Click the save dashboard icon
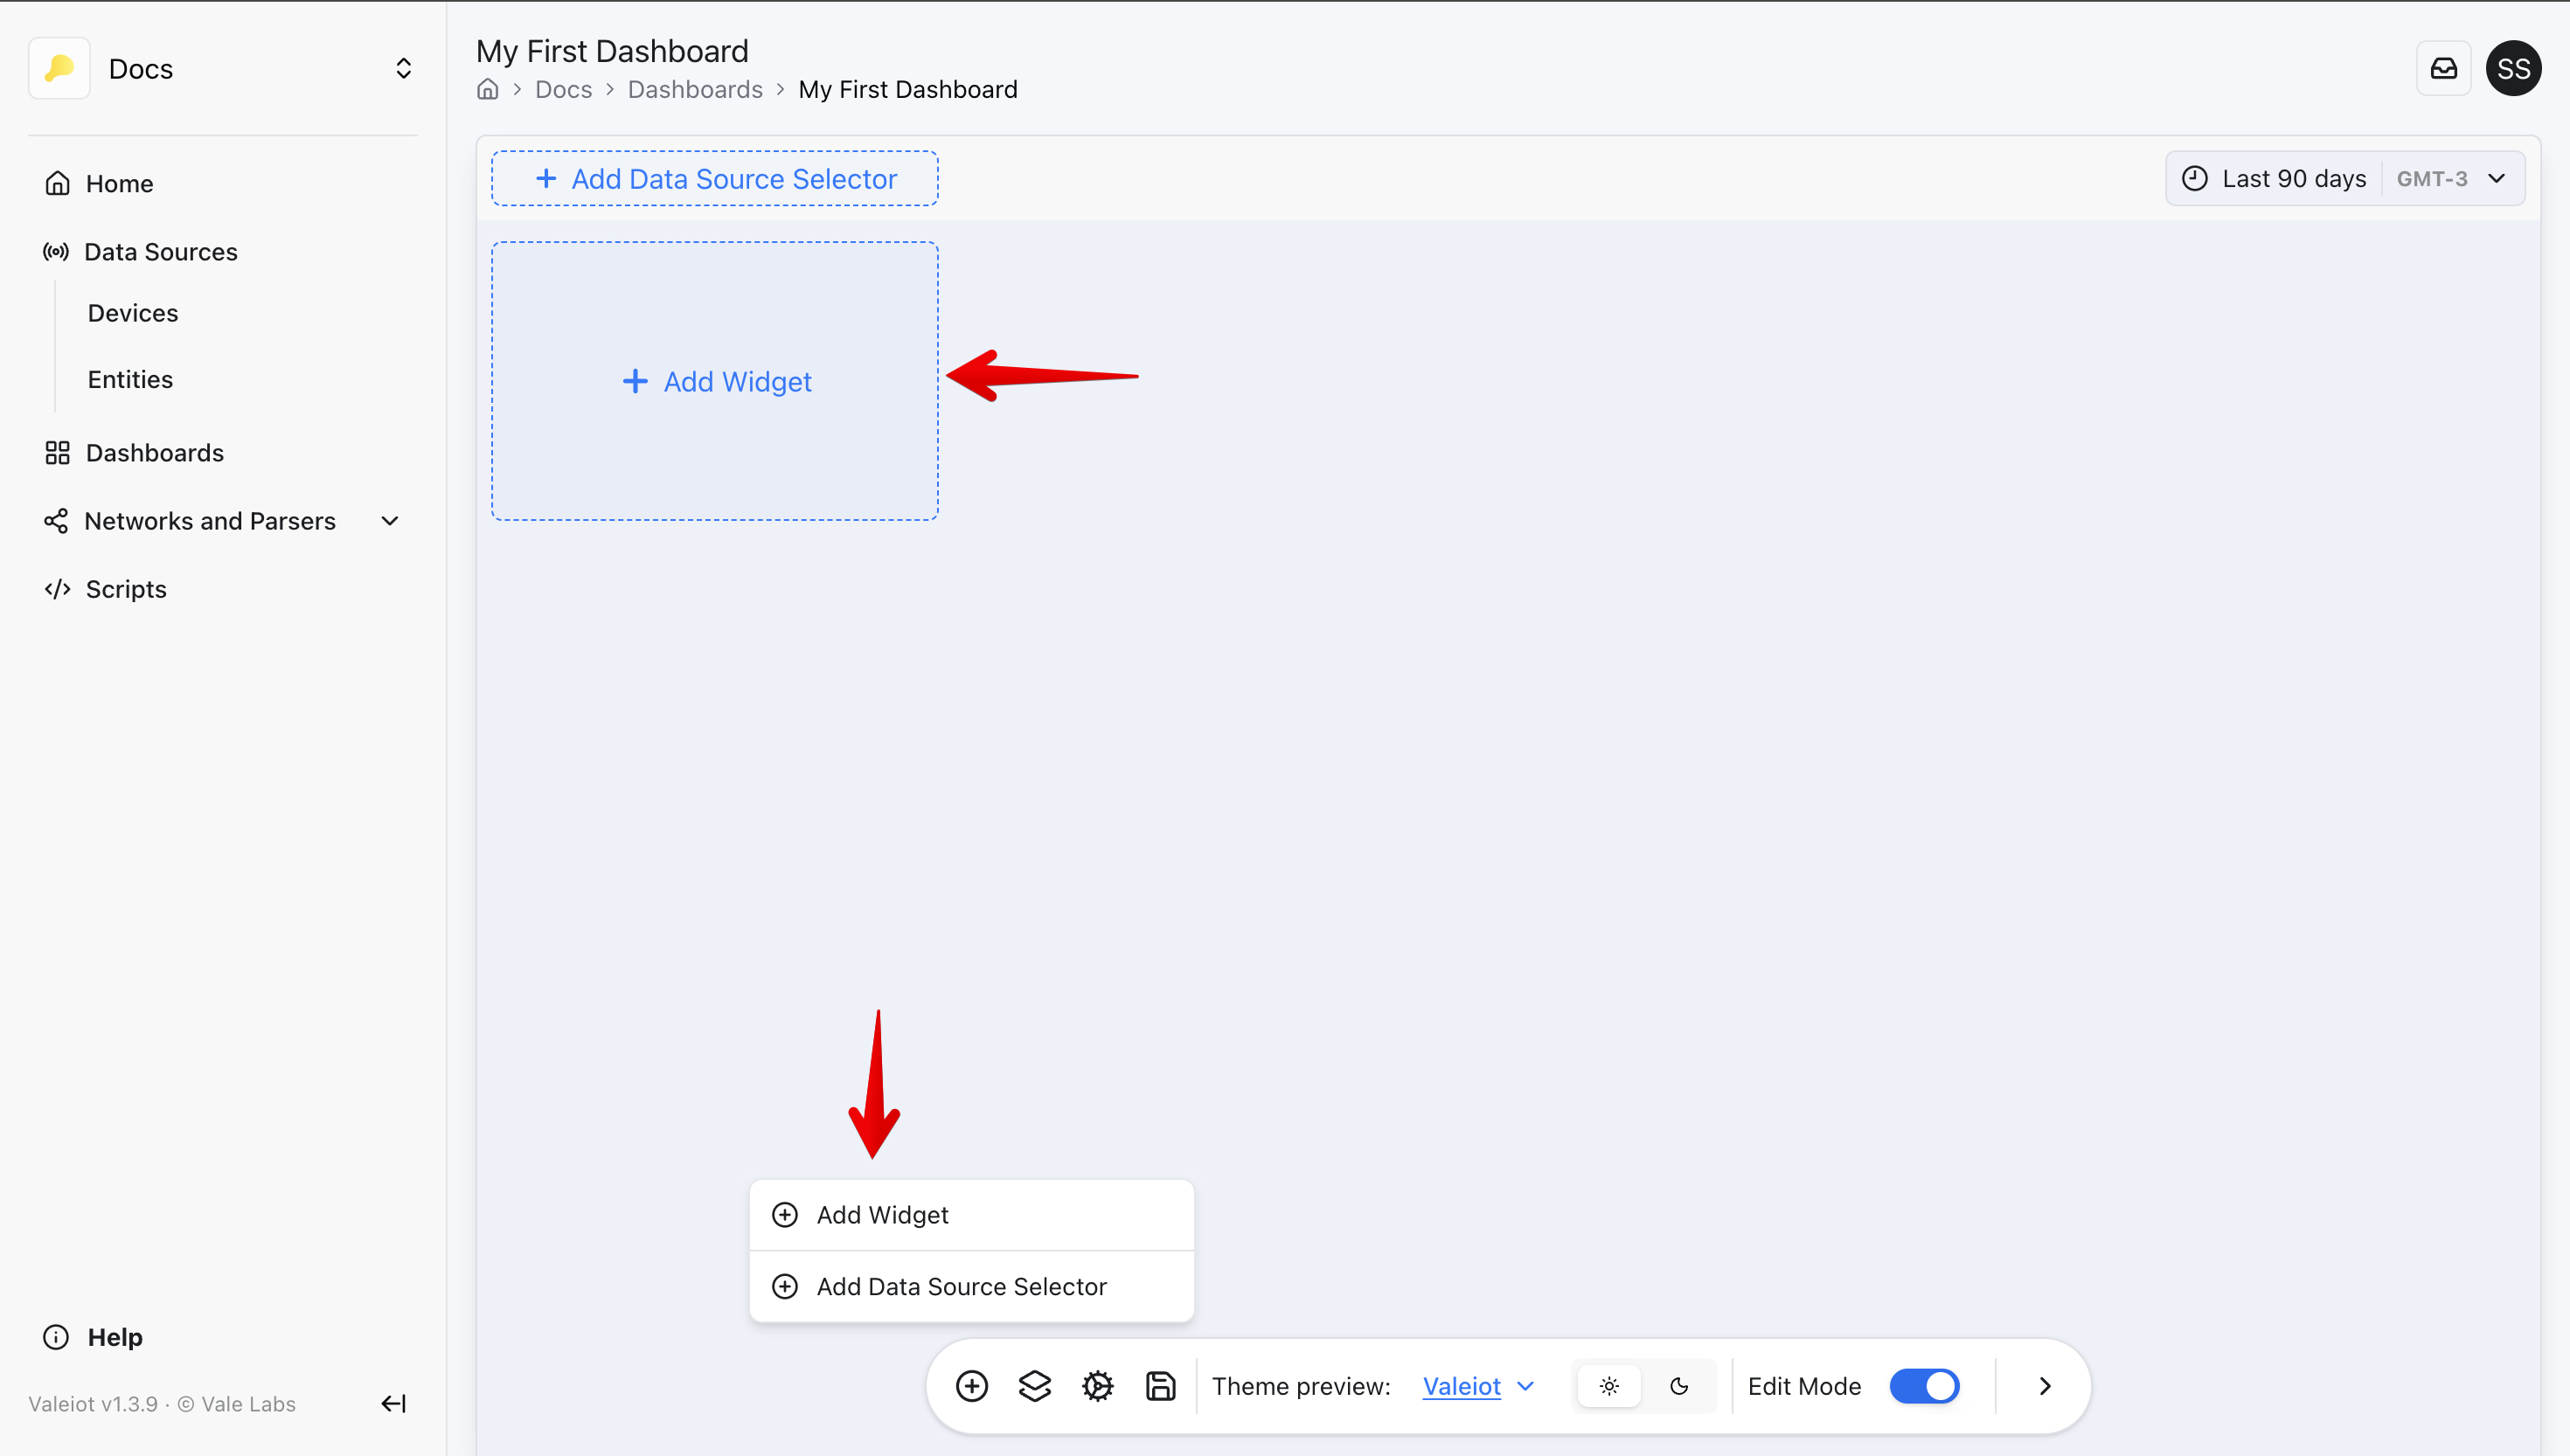Image resolution: width=2570 pixels, height=1456 pixels. click(x=1160, y=1386)
